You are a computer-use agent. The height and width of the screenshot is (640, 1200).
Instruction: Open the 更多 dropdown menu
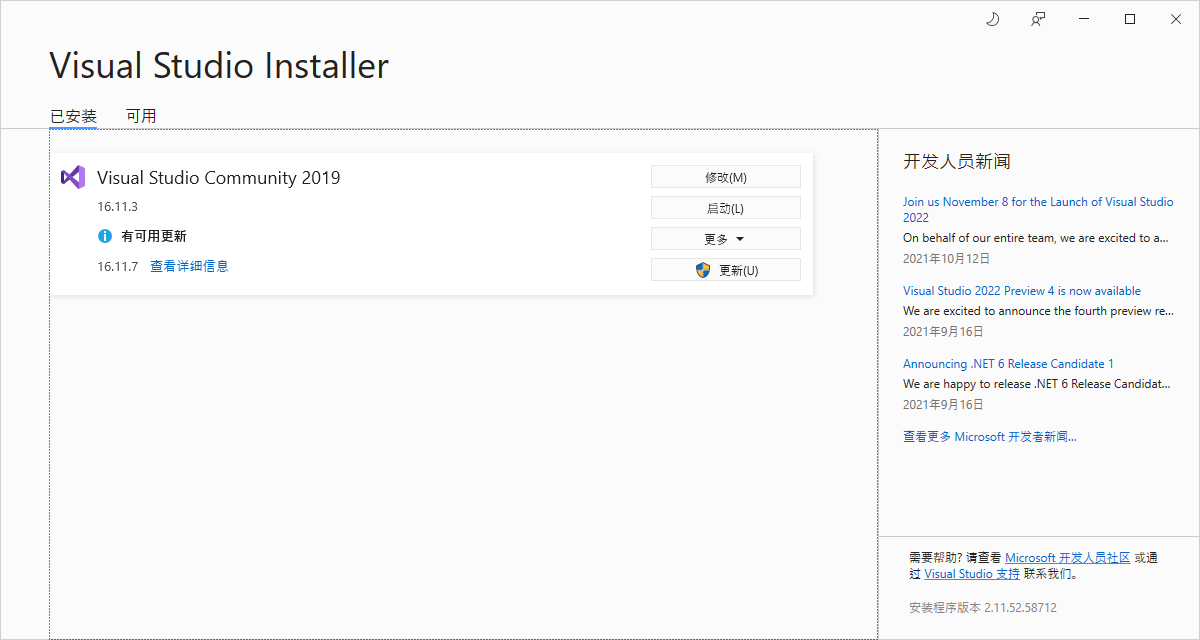726,239
